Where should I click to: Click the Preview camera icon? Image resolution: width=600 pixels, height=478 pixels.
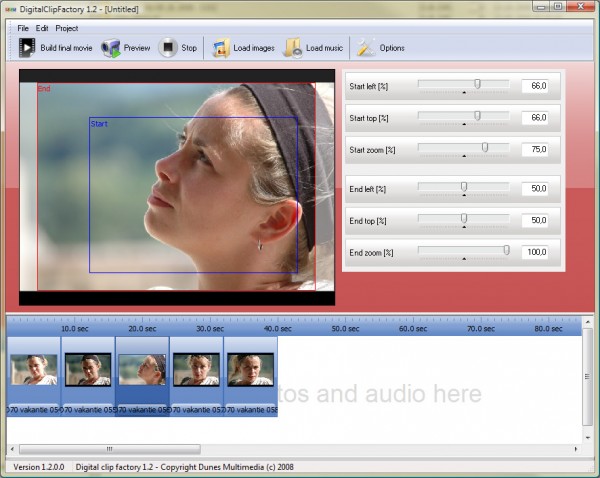110,47
